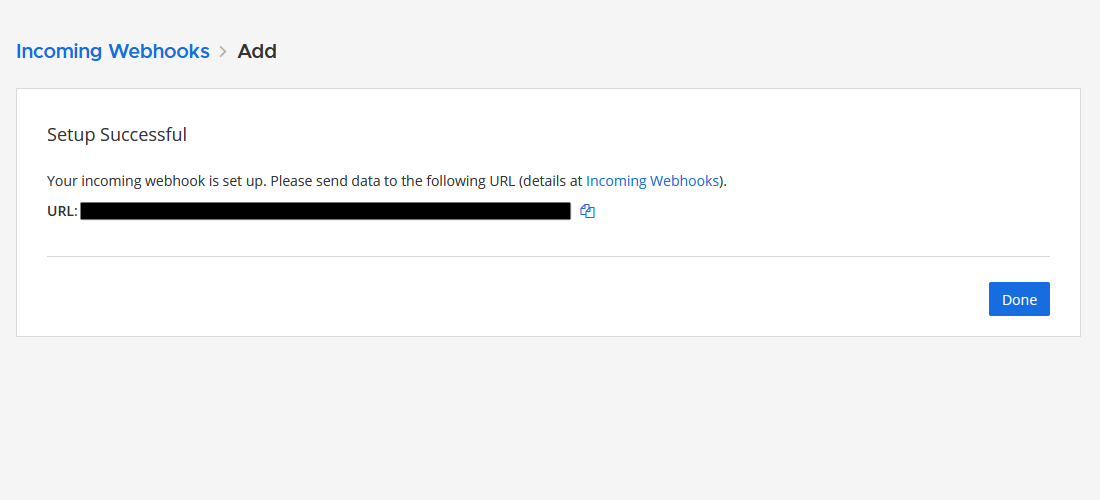Click the breadcrumb chevron separator
The width and height of the screenshot is (1100, 500).
tap(223, 51)
